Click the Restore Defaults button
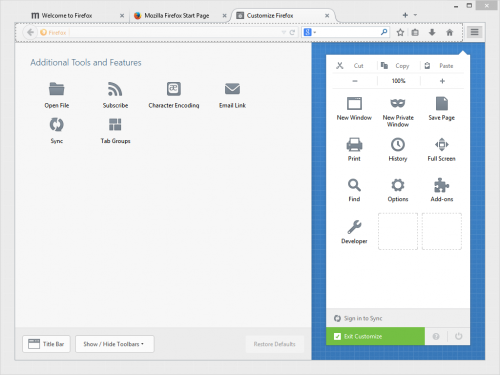This screenshot has height=375, width=500. tap(275, 344)
